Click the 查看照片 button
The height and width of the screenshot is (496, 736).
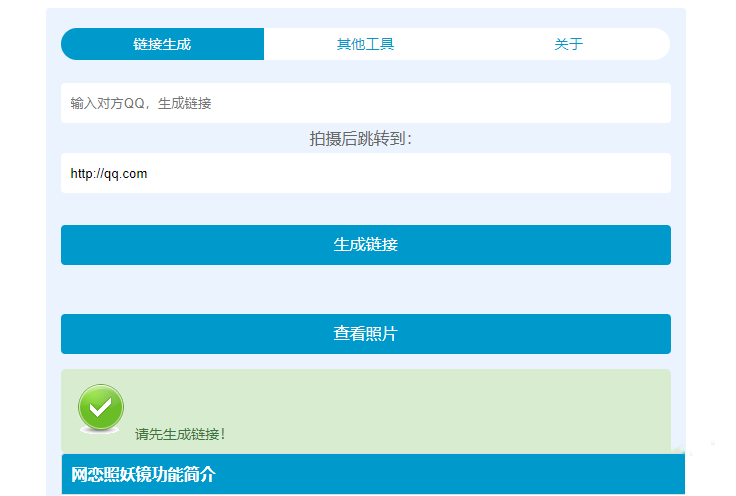coord(366,334)
